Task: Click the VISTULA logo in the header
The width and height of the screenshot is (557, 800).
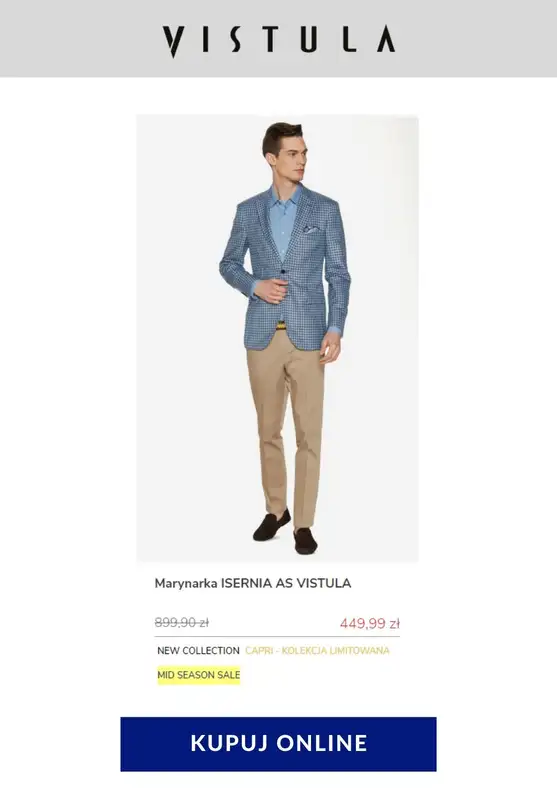Action: point(278,40)
